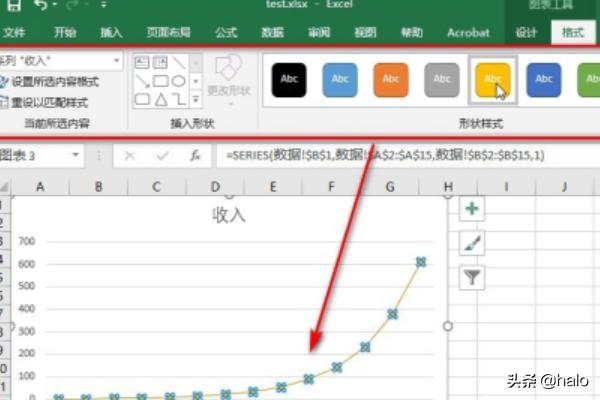Image resolution: width=600 pixels, height=400 pixels.
Task: Expand the full shapes gallery
Action: coord(196,100)
